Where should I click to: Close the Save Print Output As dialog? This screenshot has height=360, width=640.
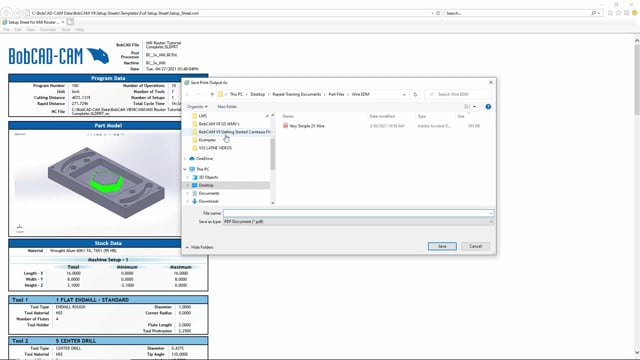click(491, 82)
